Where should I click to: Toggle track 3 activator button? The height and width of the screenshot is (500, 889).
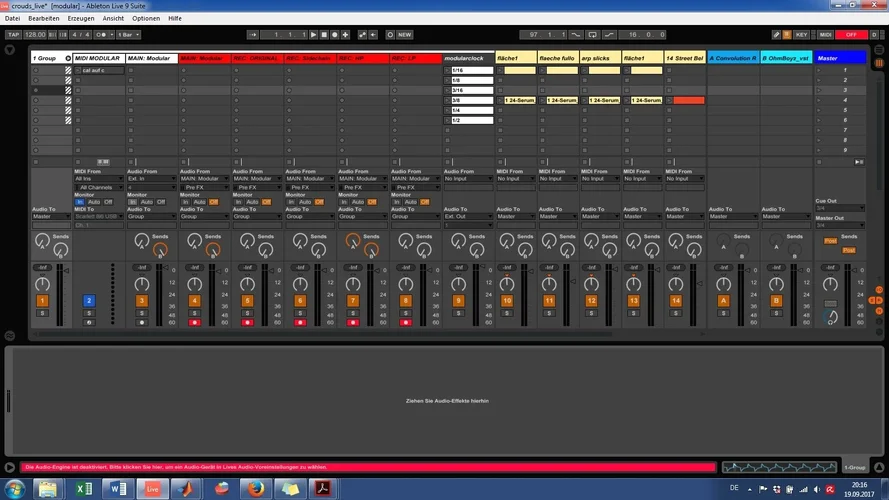[x=141, y=300]
